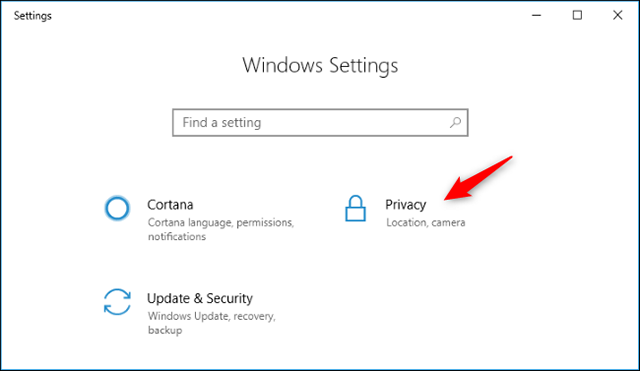This screenshot has width=640, height=371.
Task: Click the Cortana language, permissions, notifications text
Action: click(x=221, y=229)
